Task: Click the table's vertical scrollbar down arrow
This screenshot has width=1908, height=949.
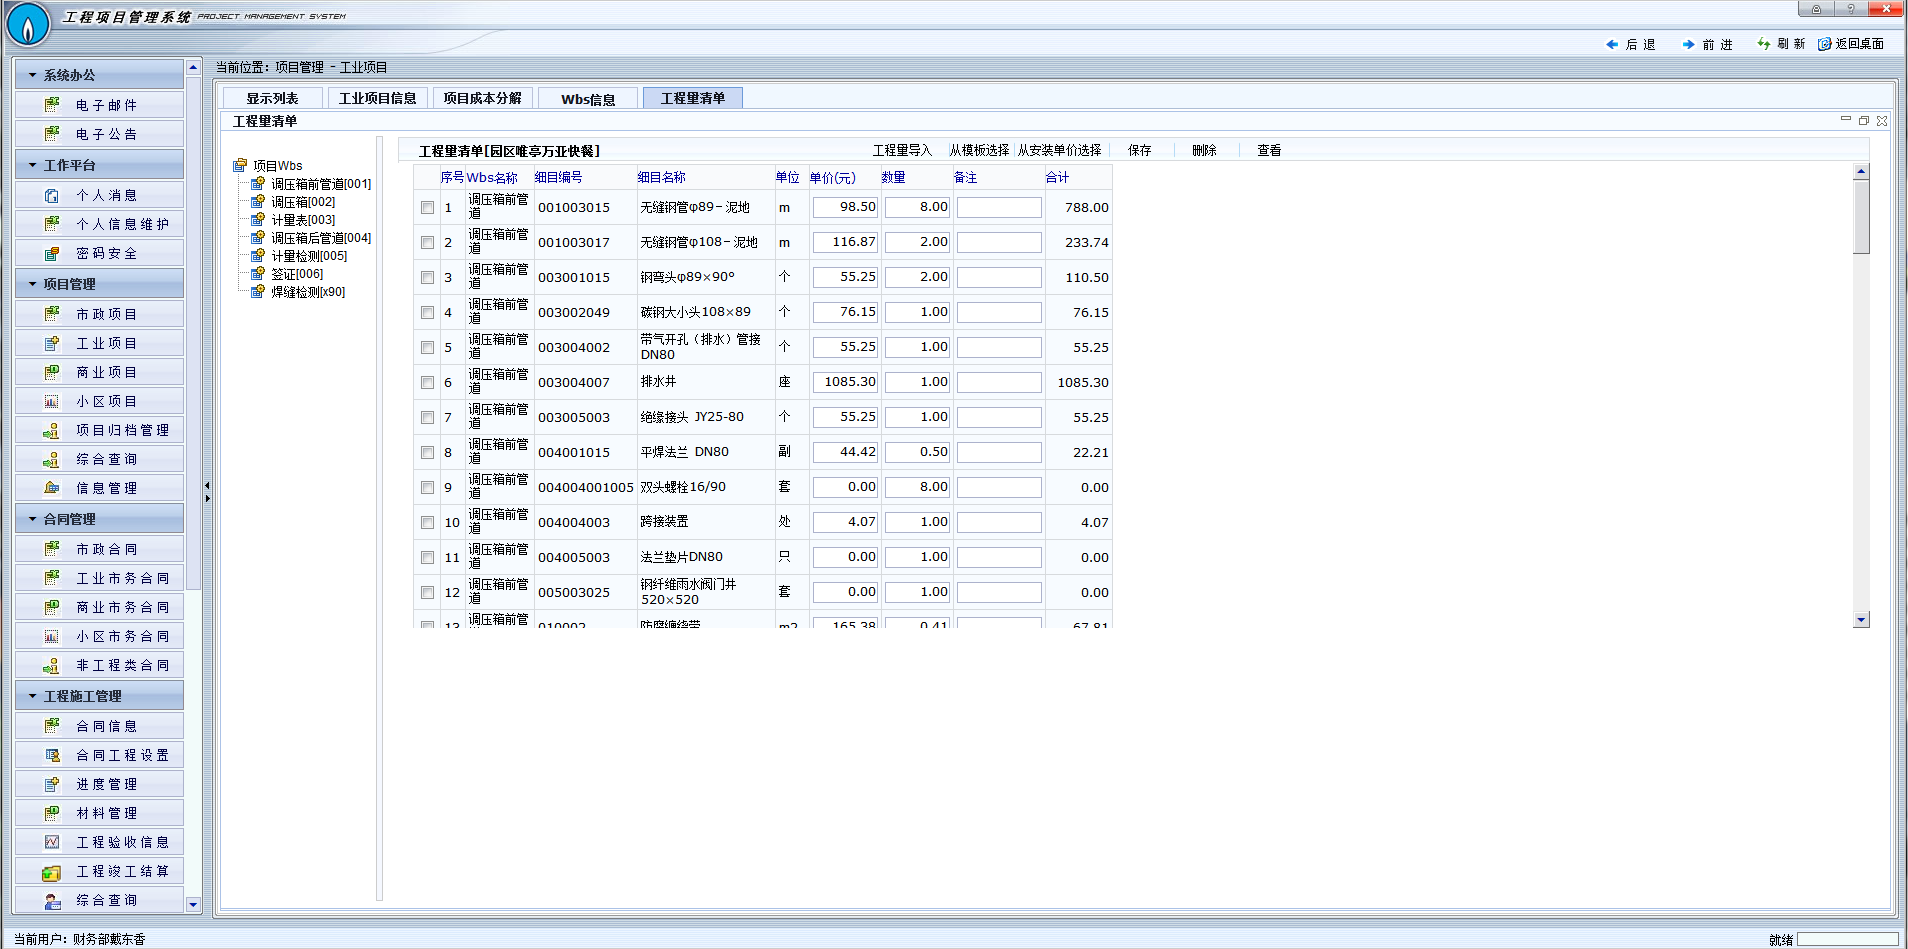Action: [x=1861, y=620]
